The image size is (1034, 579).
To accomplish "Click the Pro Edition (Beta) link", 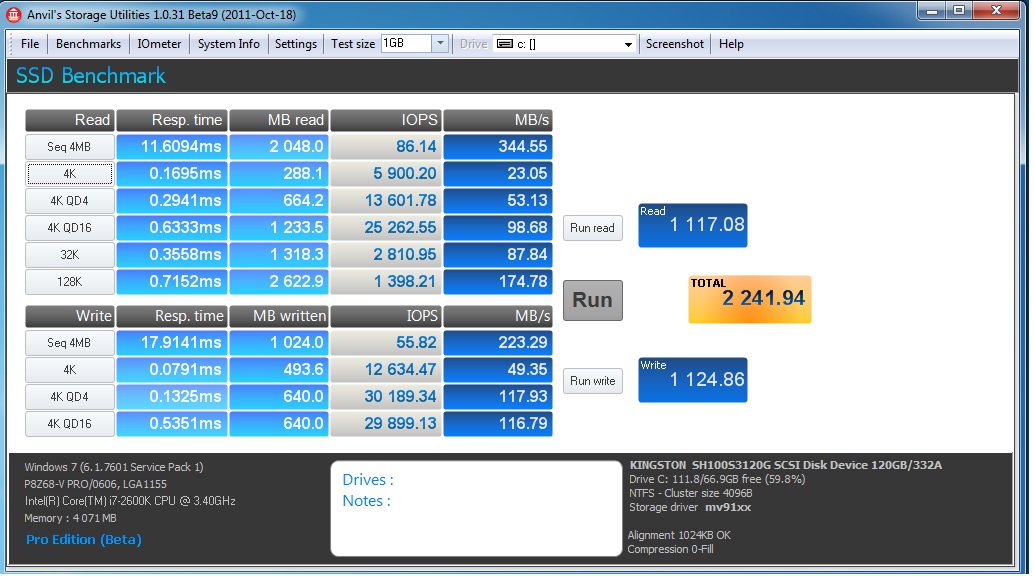I will pos(84,540).
